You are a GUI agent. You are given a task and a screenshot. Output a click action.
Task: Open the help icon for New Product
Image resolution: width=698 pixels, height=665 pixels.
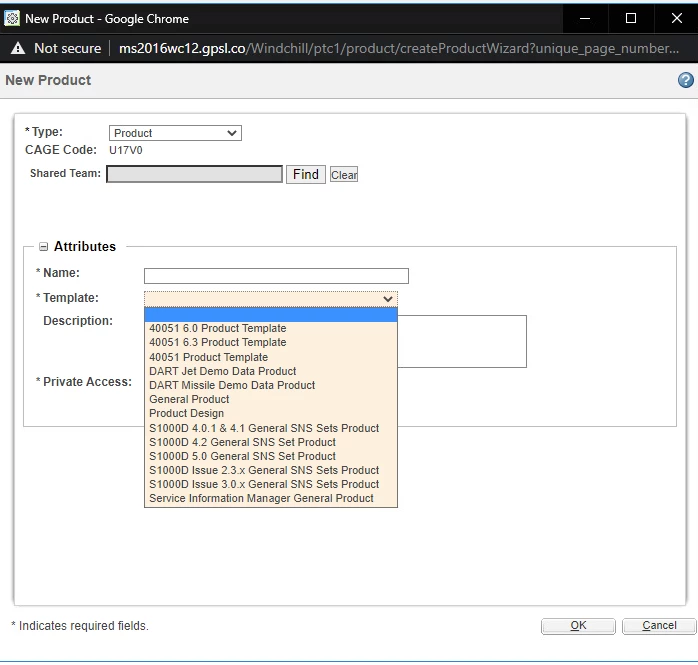686,80
